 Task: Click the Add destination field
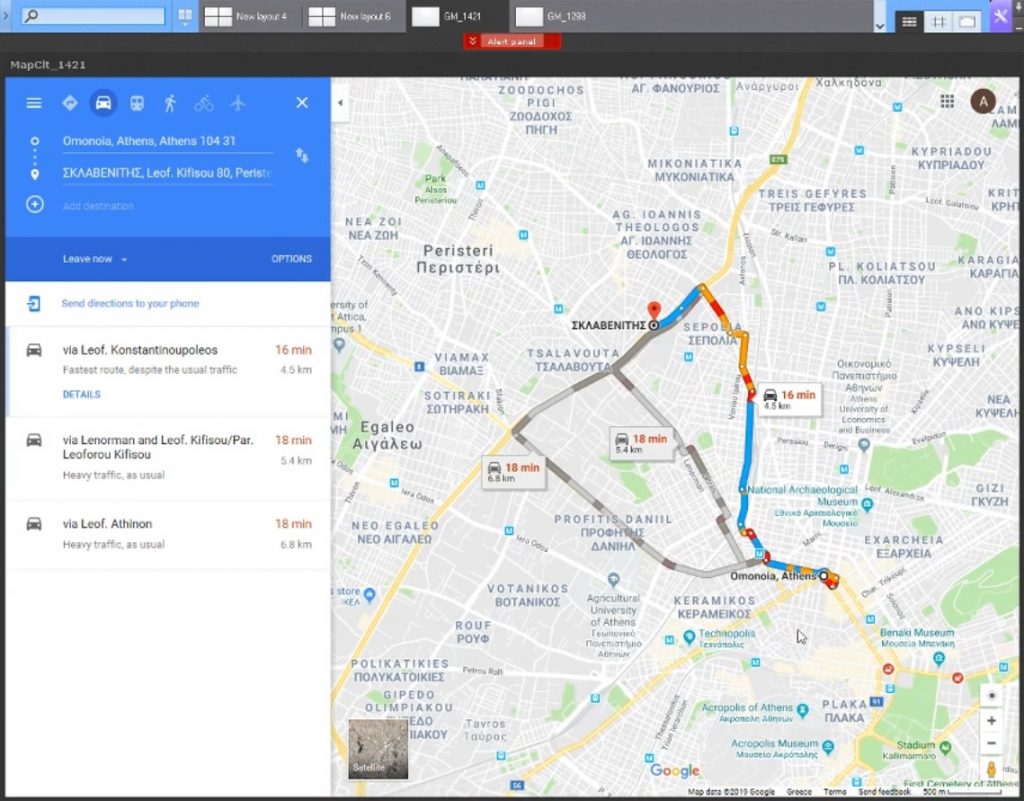(x=167, y=206)
